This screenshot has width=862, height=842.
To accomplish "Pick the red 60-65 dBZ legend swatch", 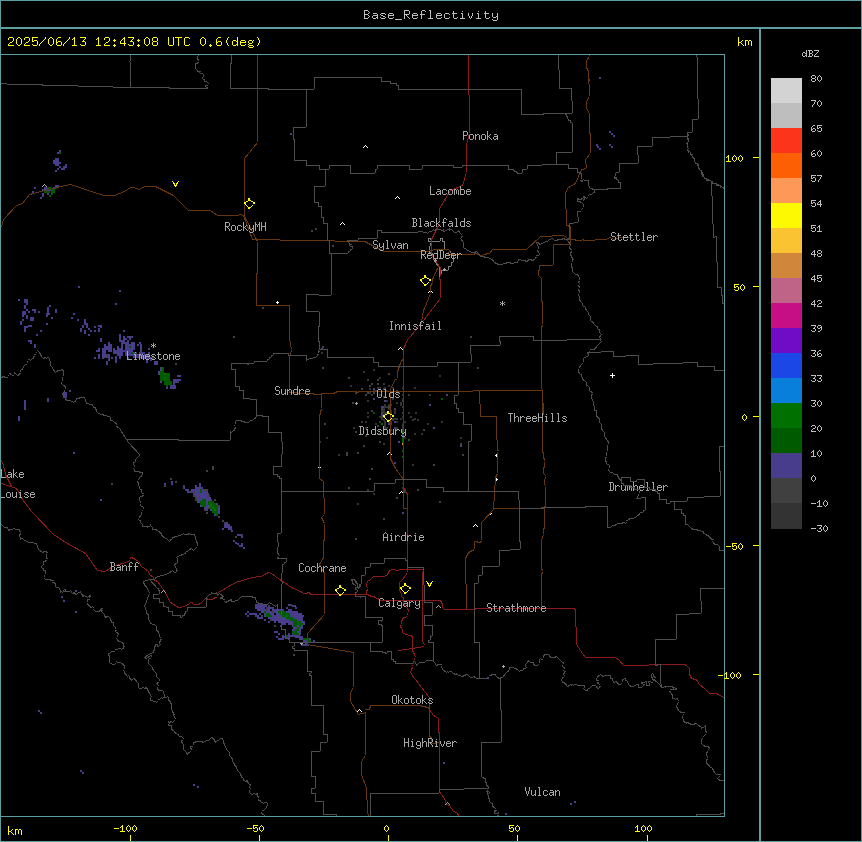I will 786,141.
